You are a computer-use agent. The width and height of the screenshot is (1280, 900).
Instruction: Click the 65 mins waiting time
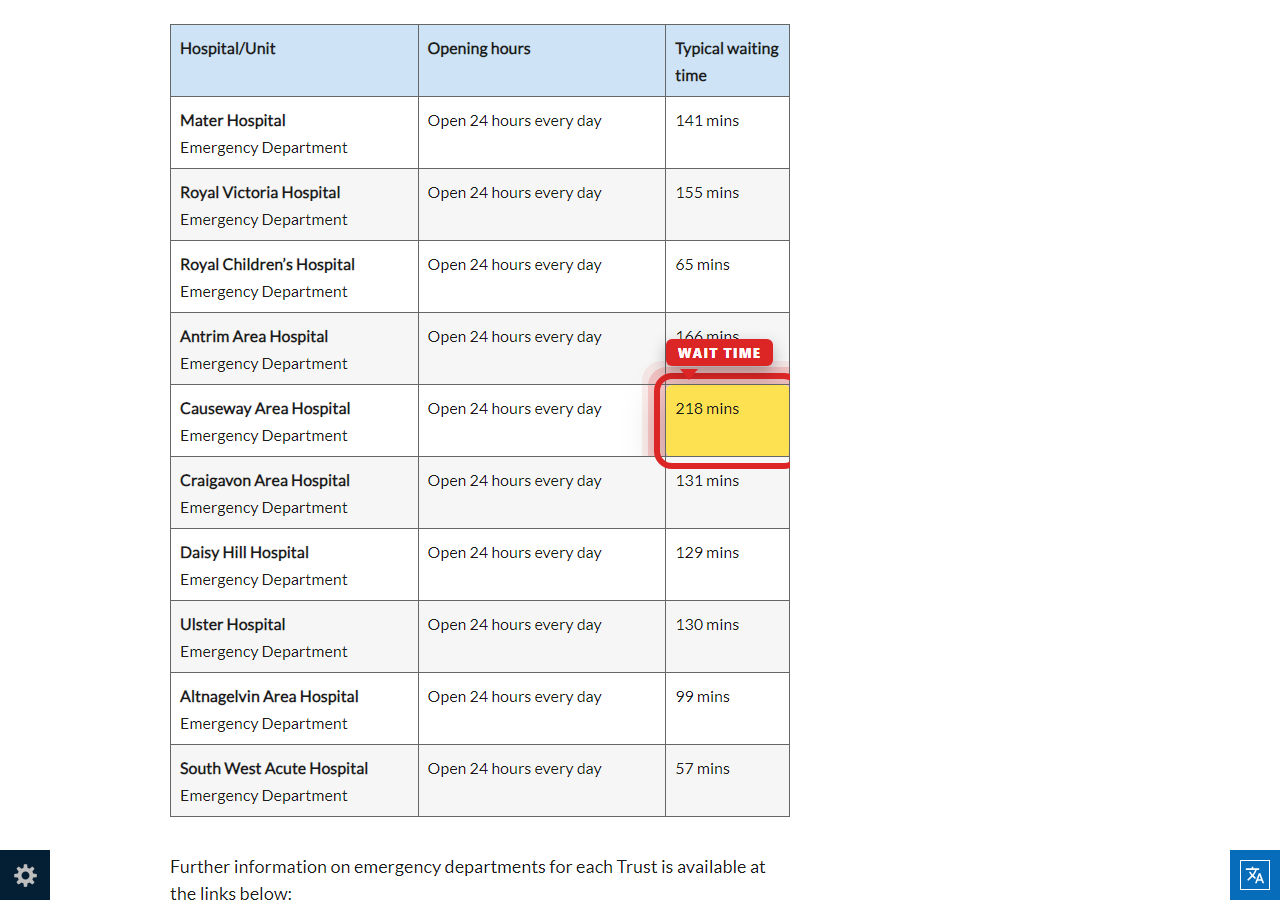point(703,264)
